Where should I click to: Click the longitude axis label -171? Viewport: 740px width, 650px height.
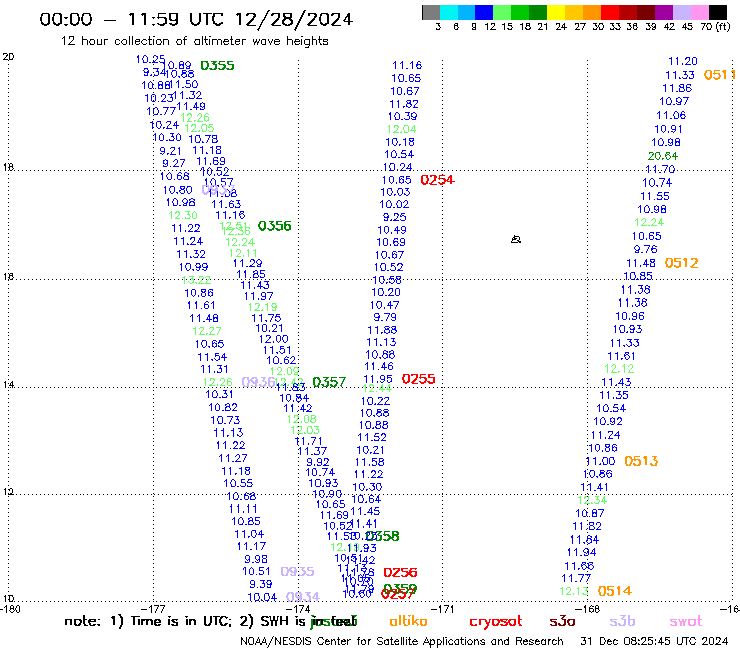click(x=443, y=609)
